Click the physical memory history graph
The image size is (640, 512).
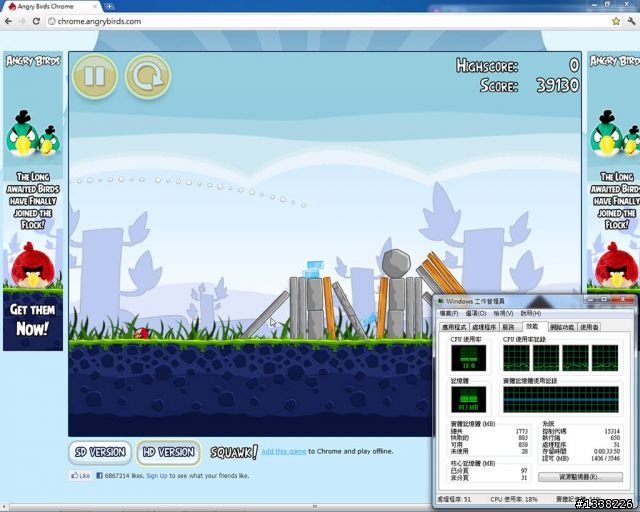point(561,399)
